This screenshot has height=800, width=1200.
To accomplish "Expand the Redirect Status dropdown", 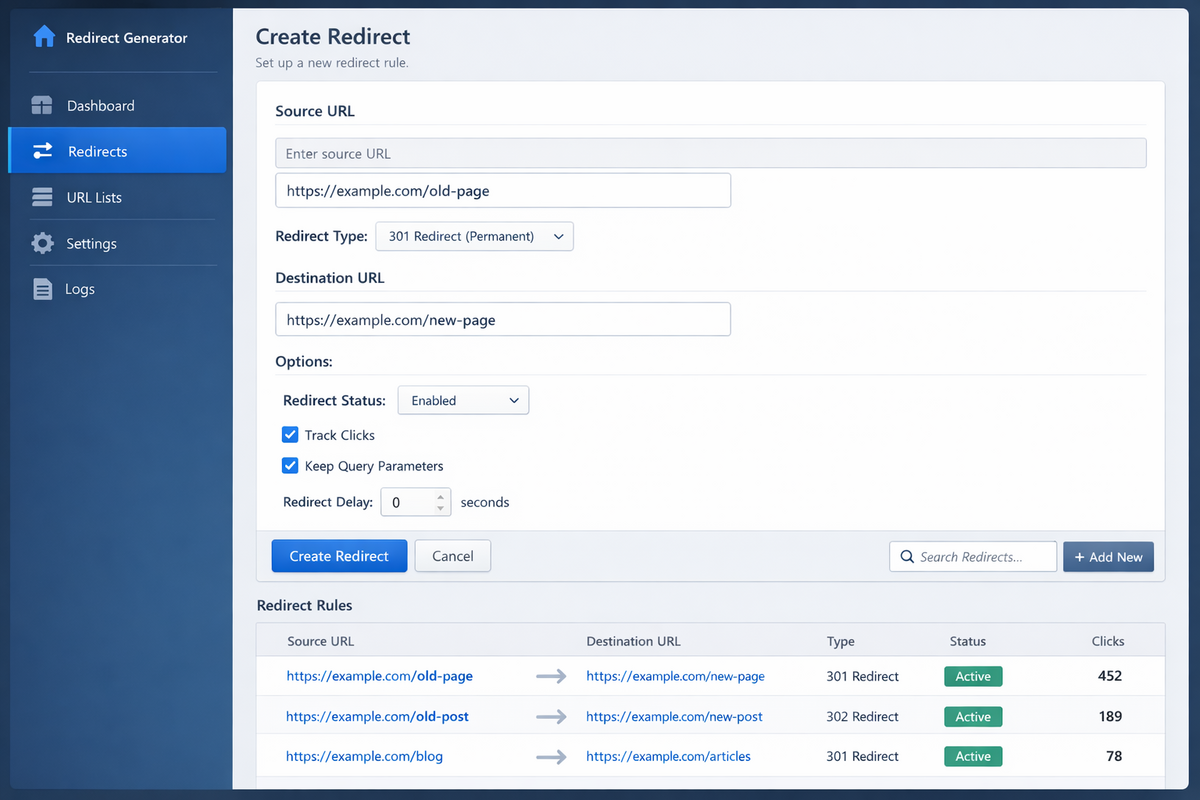I will pos(463,401).
